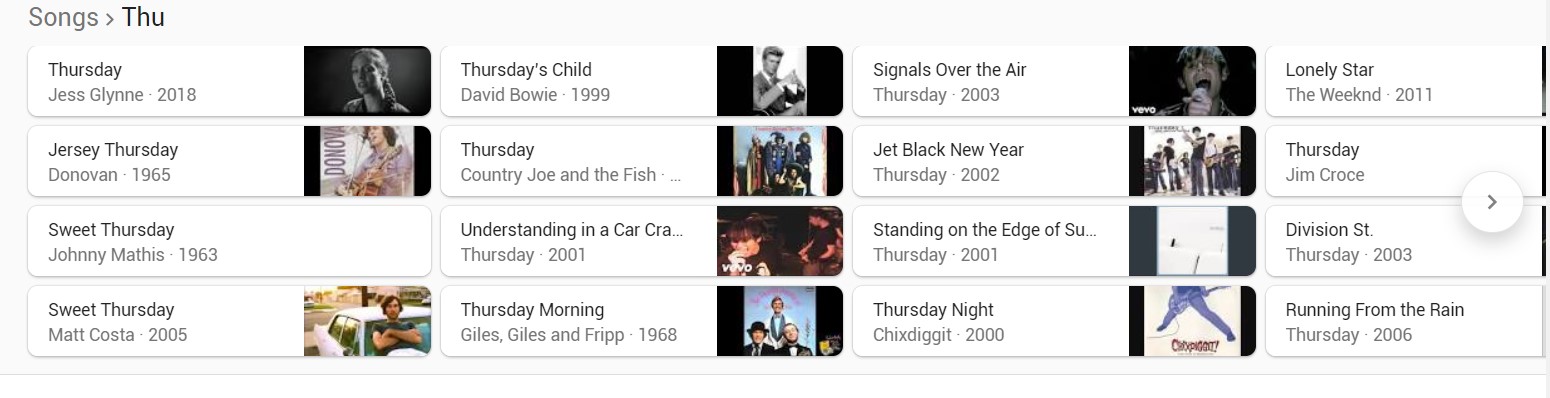Open Sweet Thursday by Johnny Mathis

[x=229, y=242]
